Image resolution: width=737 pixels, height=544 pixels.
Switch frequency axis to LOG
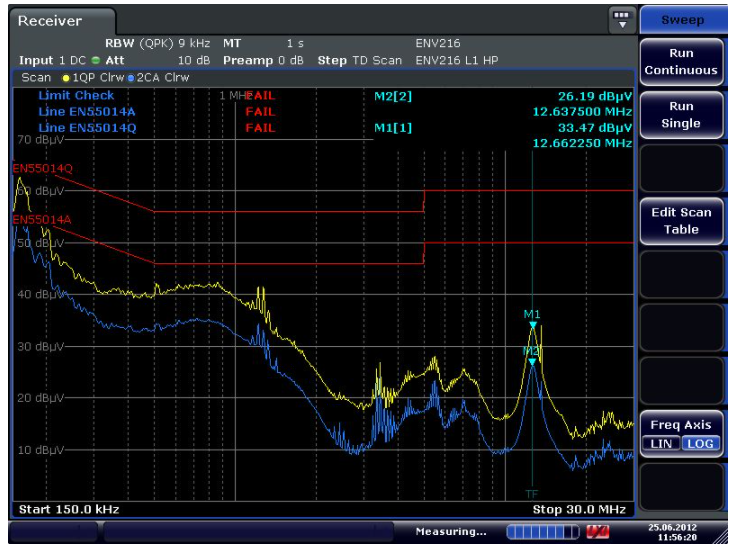pyautogui.click(x=700, y=443)
